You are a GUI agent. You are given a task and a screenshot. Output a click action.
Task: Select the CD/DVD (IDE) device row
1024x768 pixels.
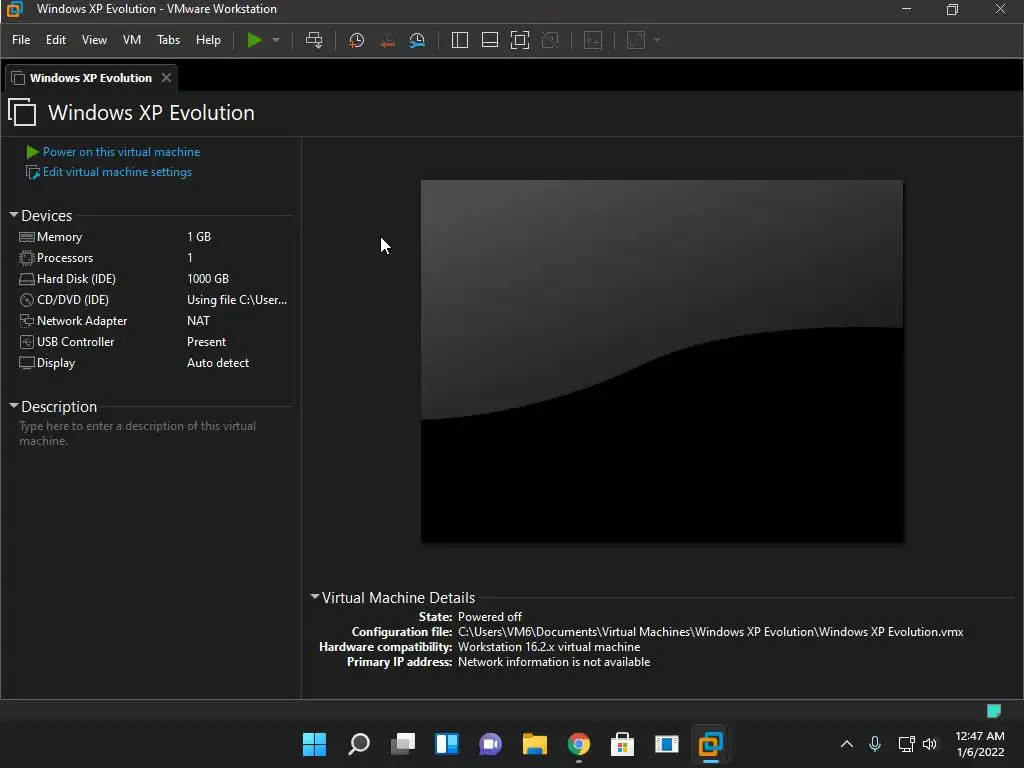coord(153,300)
